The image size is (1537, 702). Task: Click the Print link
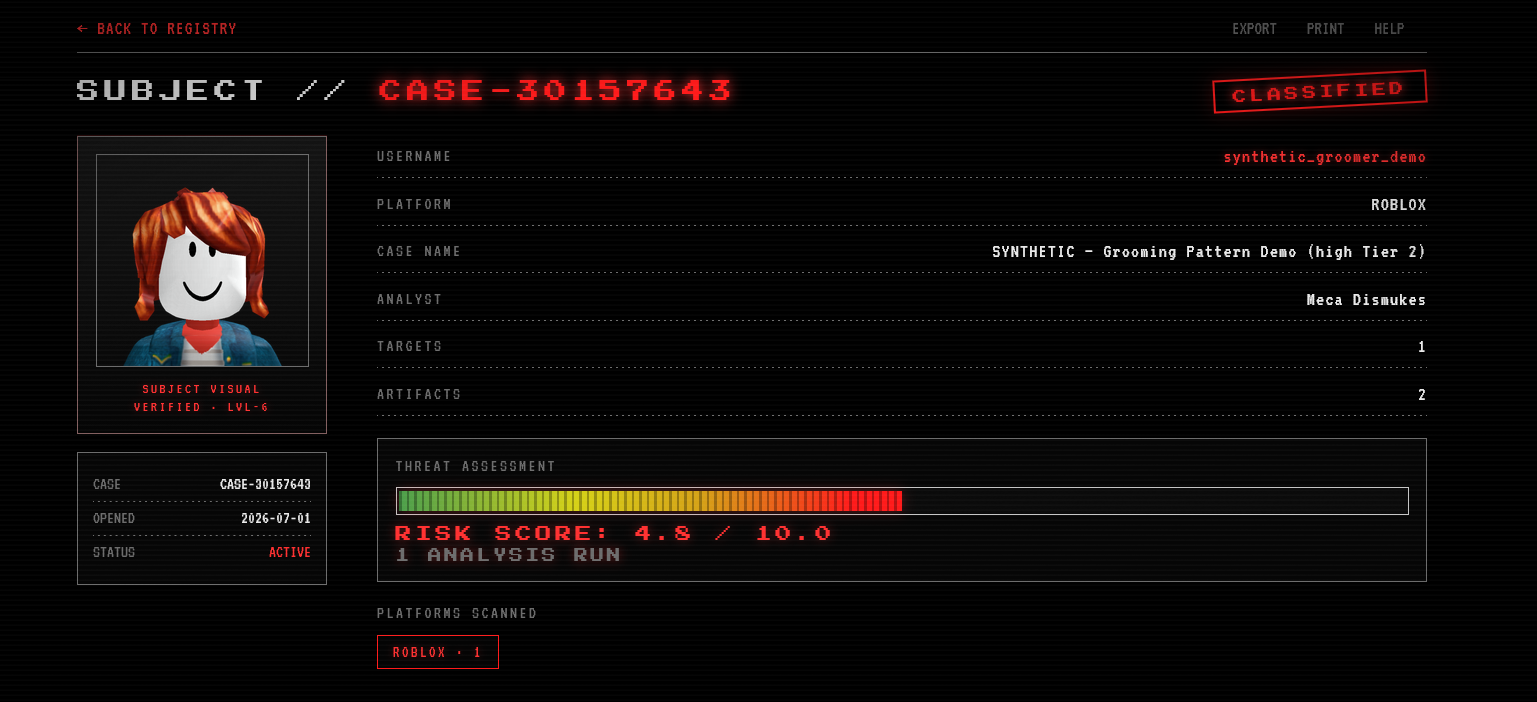click(x=1325, y=29)
